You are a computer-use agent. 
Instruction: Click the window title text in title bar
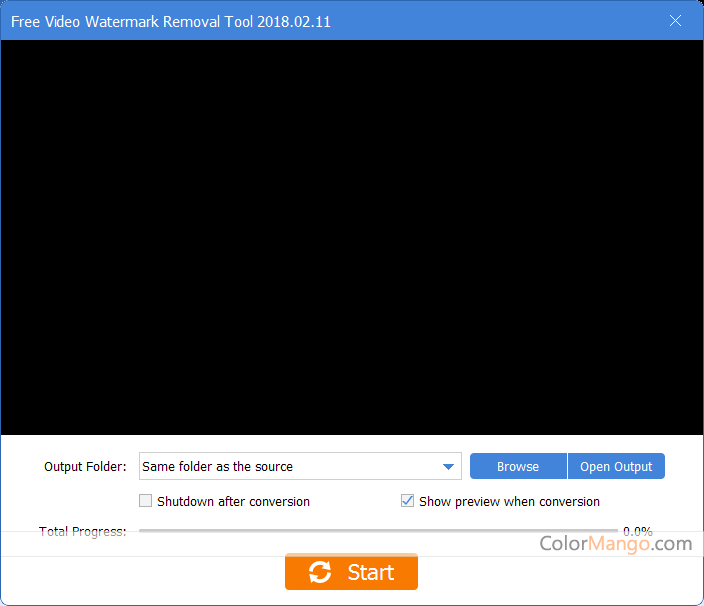171,21
